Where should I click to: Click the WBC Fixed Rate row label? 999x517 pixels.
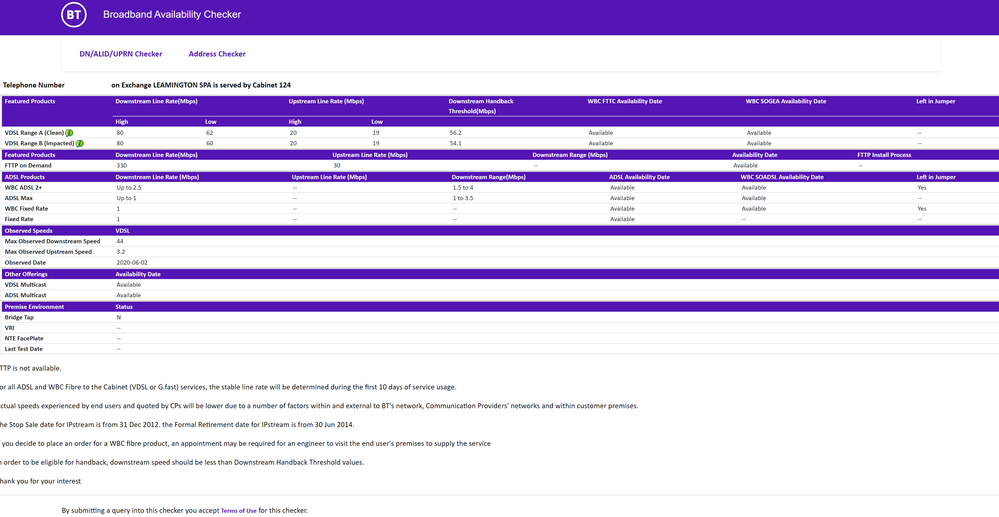(26, 209)
